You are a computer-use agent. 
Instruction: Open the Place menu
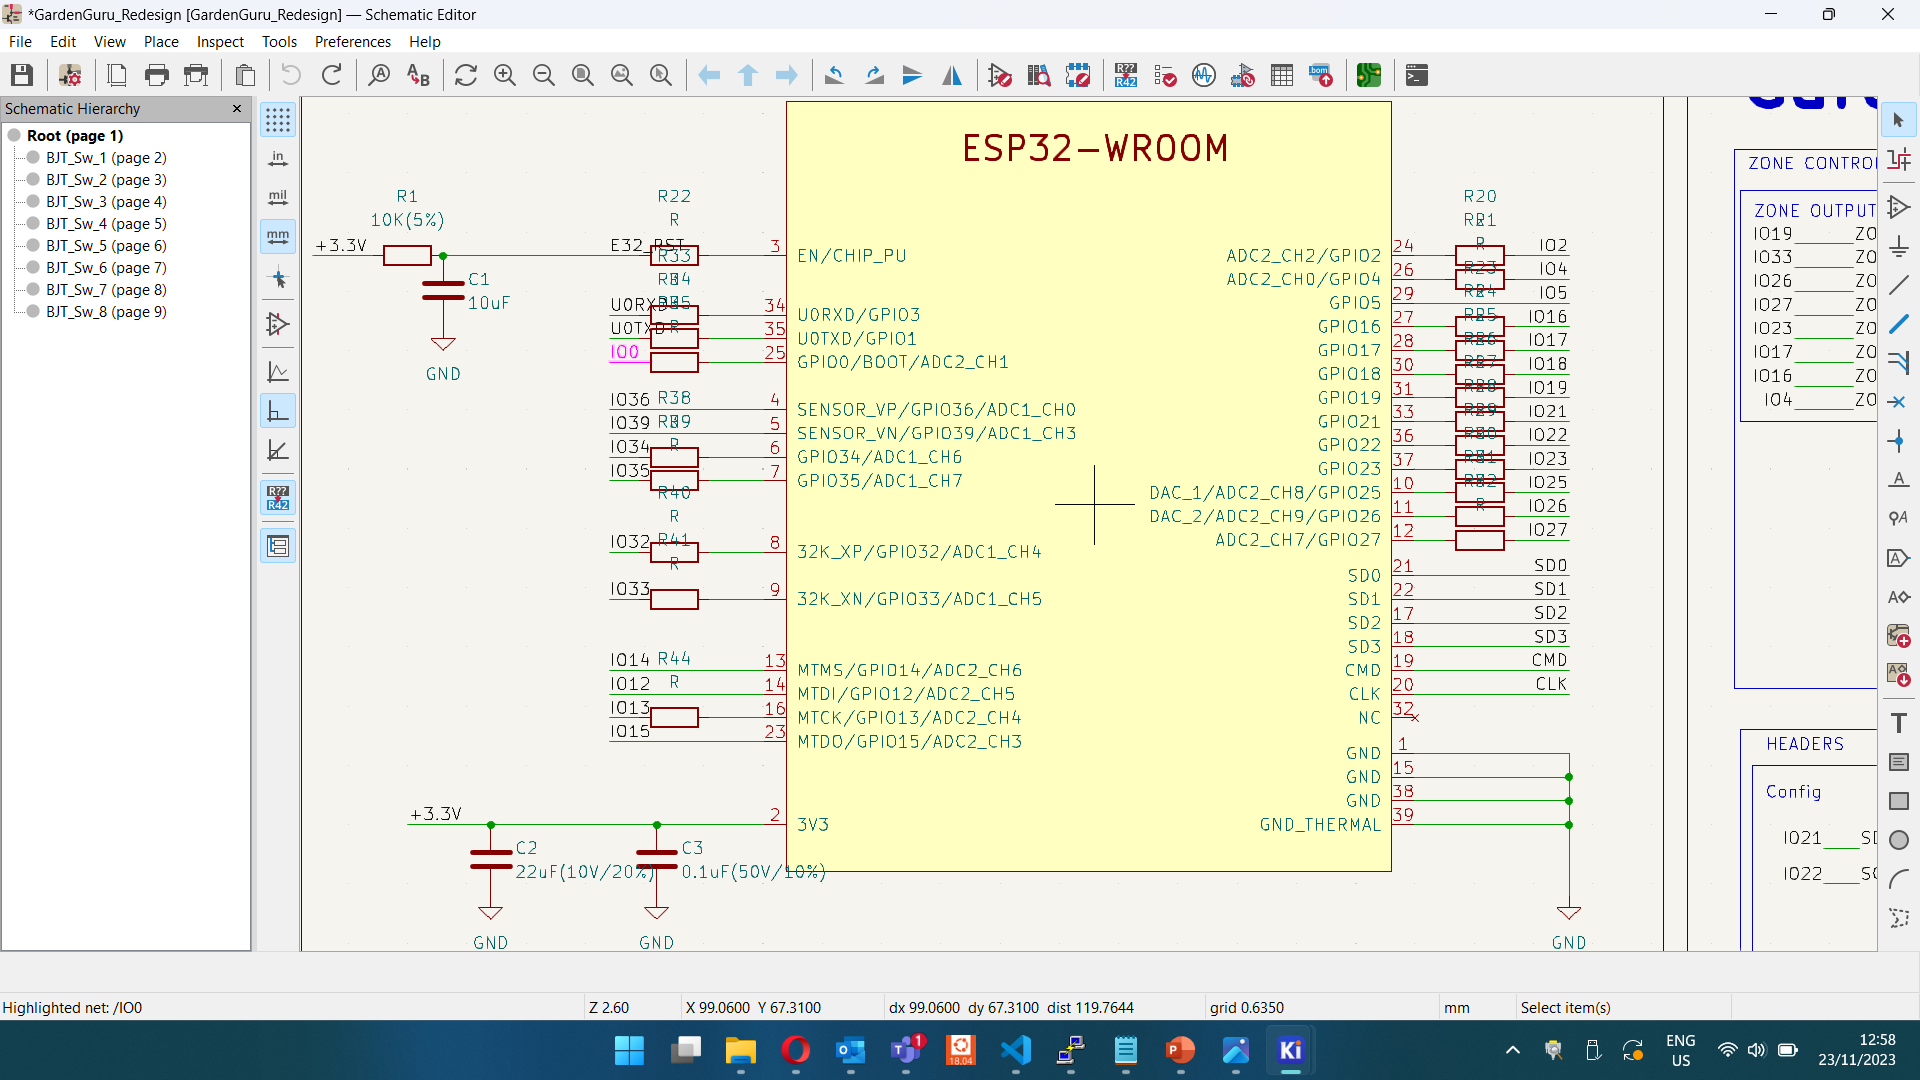[x=161, y=41]
